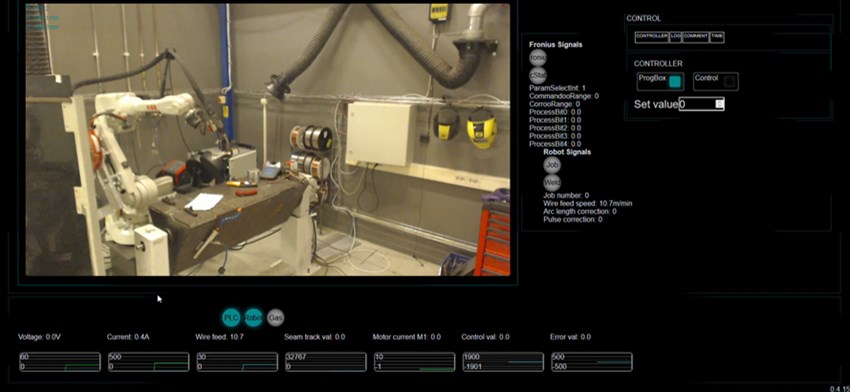Click the Control val trend graph
This screenshot has height=392, width=850.
(503, 362)
